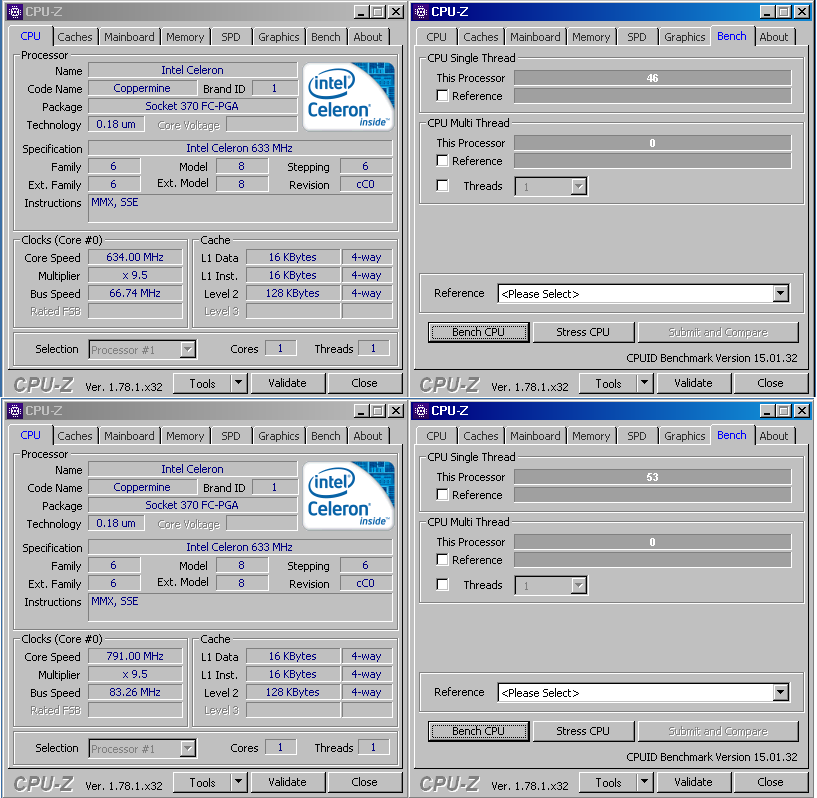Screen dimensions: 817x798
Task: Minimize the Bench window with score 53
Action: coord(768,411)
